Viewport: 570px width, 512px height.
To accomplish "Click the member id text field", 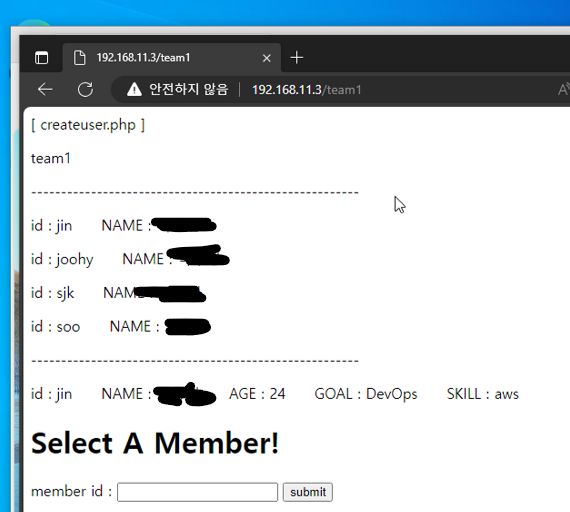I will coord(197,492).
